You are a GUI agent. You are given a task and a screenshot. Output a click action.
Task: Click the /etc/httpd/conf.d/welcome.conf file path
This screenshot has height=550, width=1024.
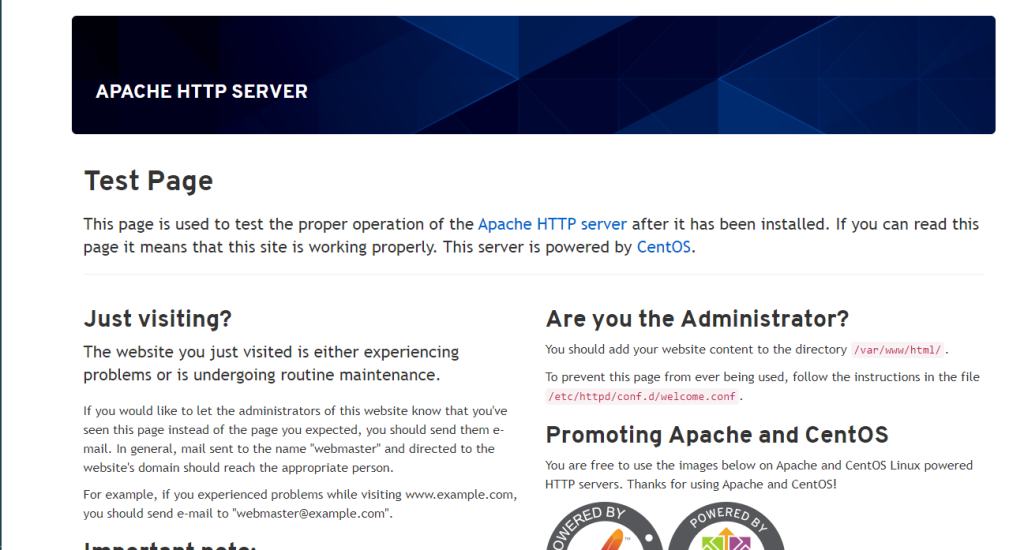tap(642, 396)
